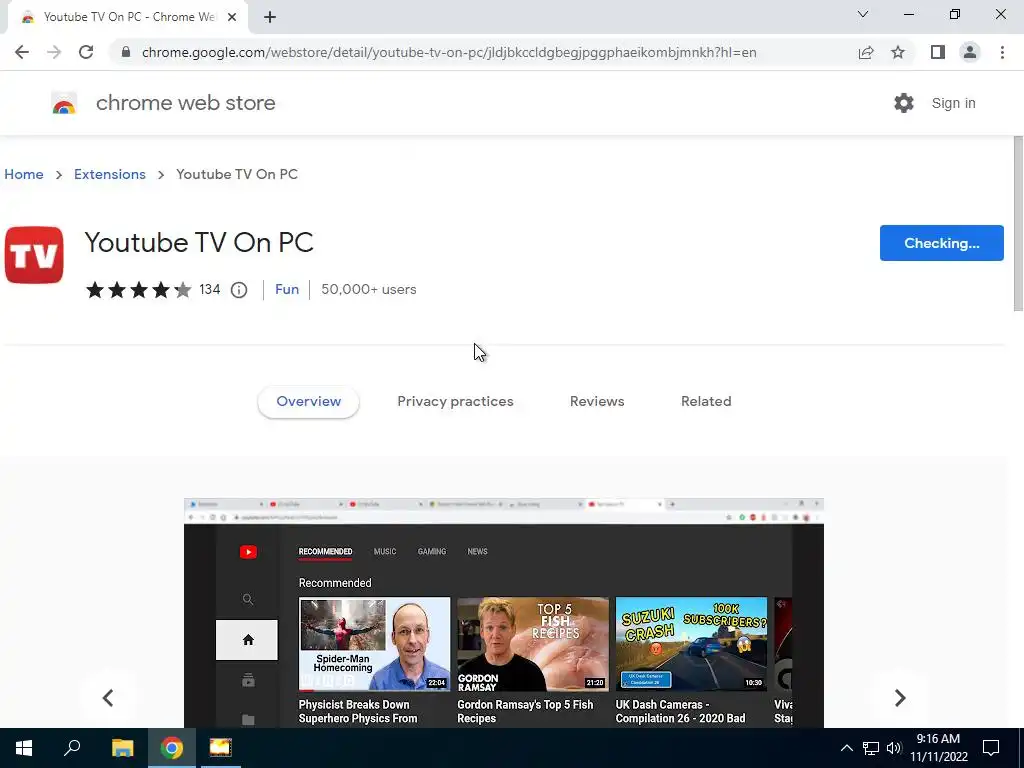Click the lock icon in the address bar
The image size is (1024, 768).
click(x=126, y=52)
